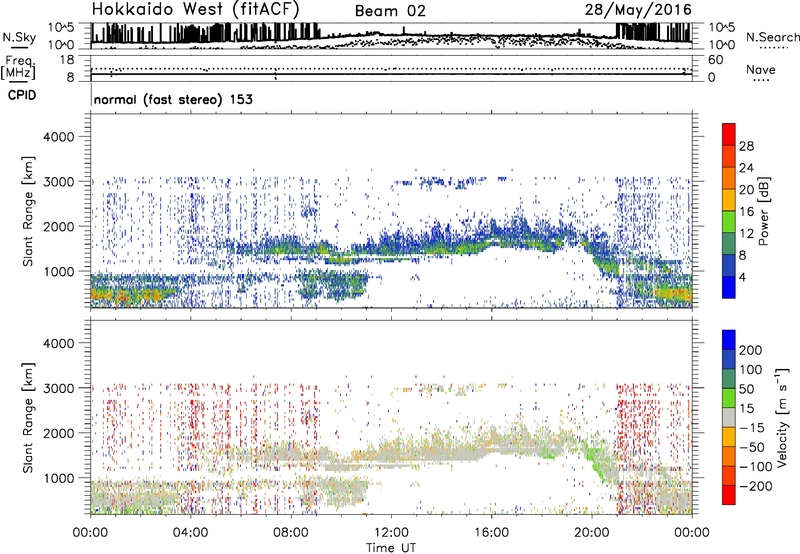Click the "2000" tick on the velocity panel
This screenshot has height=554, width=800.
(x=58, y=433)
